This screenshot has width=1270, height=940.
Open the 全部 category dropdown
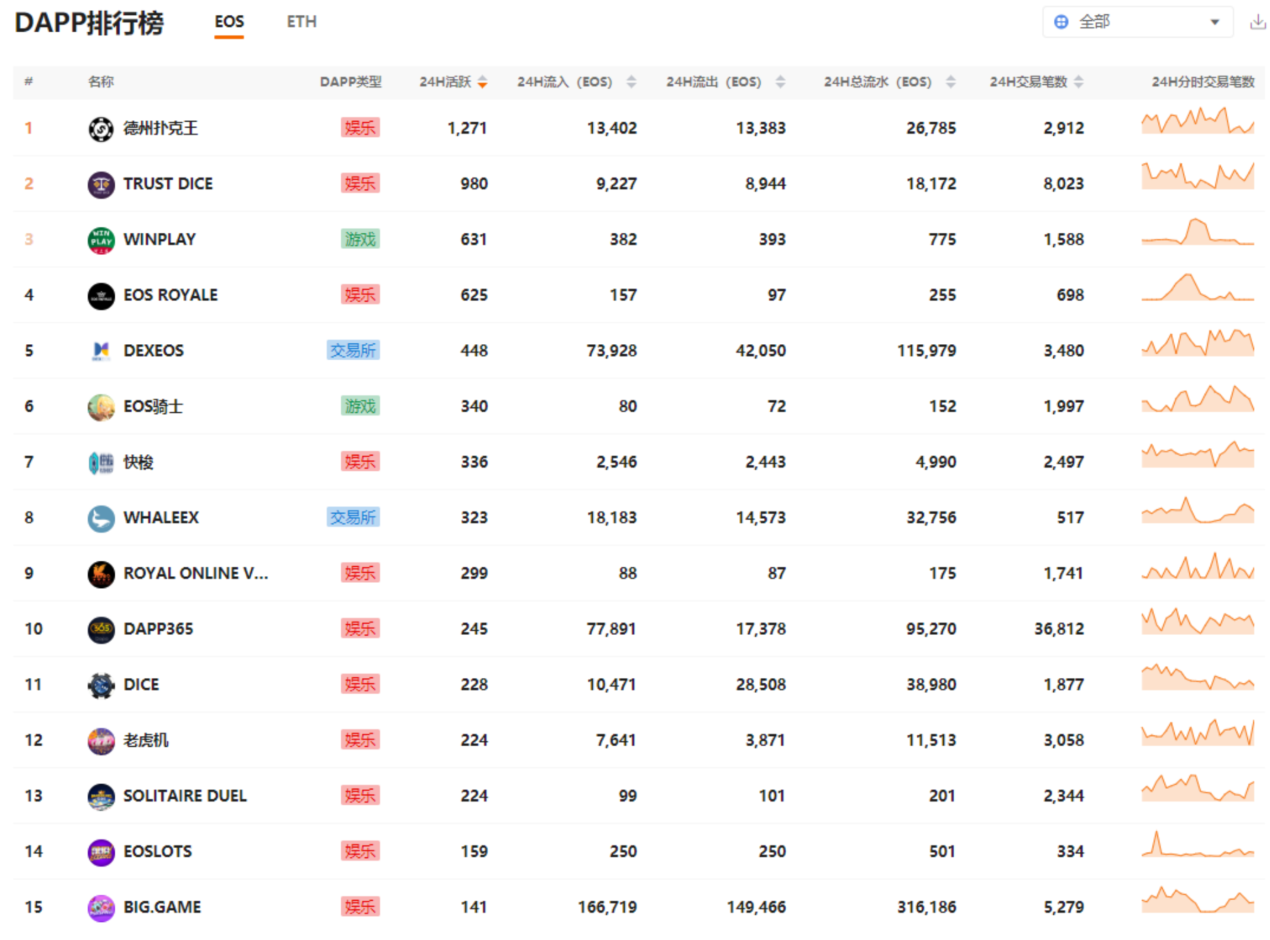click(1138, 22)
